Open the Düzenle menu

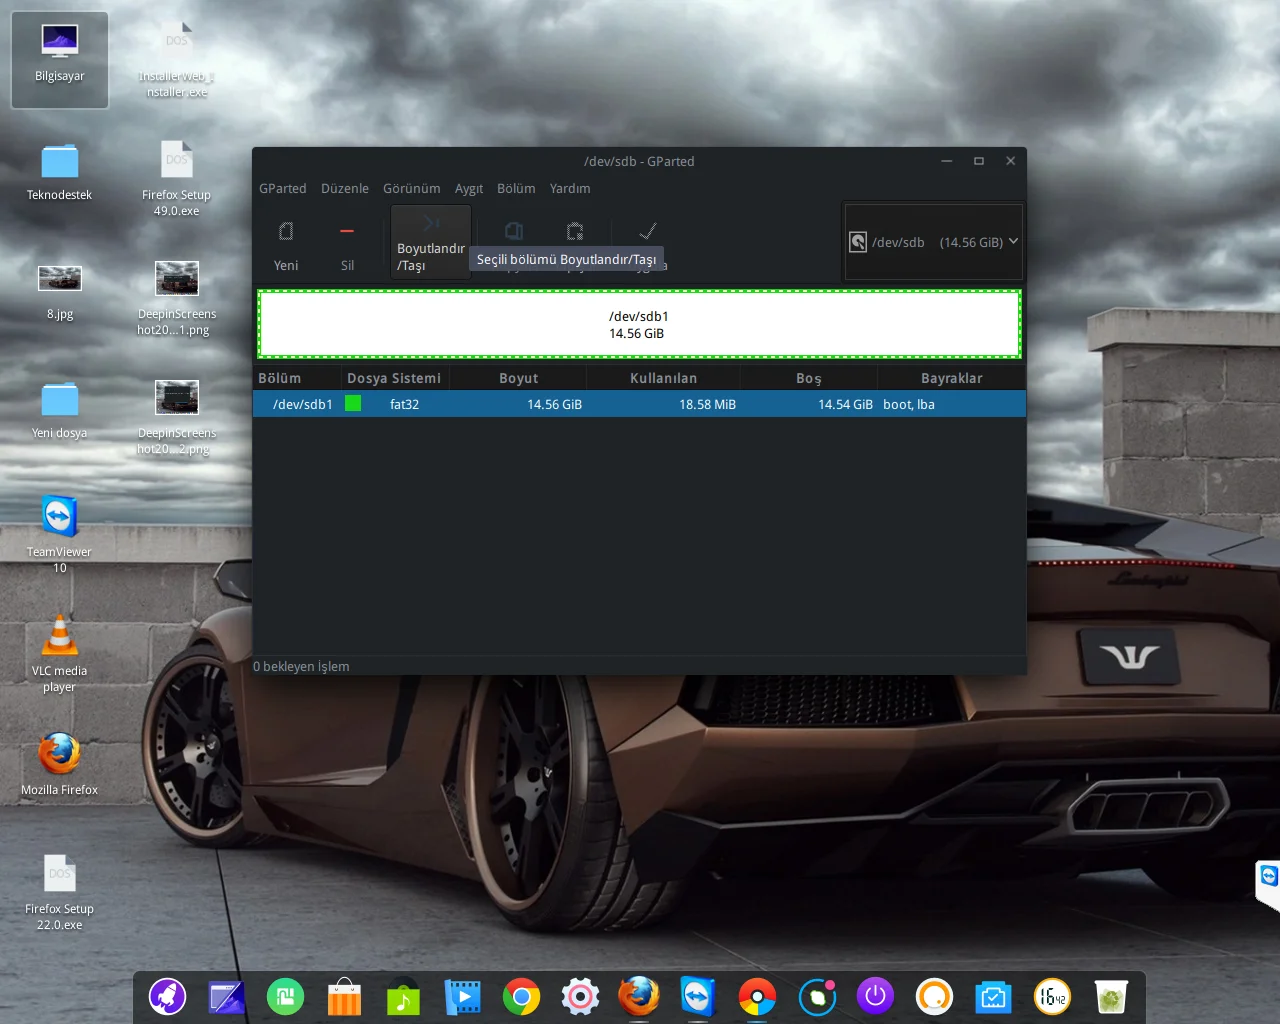tap(344, 188)
